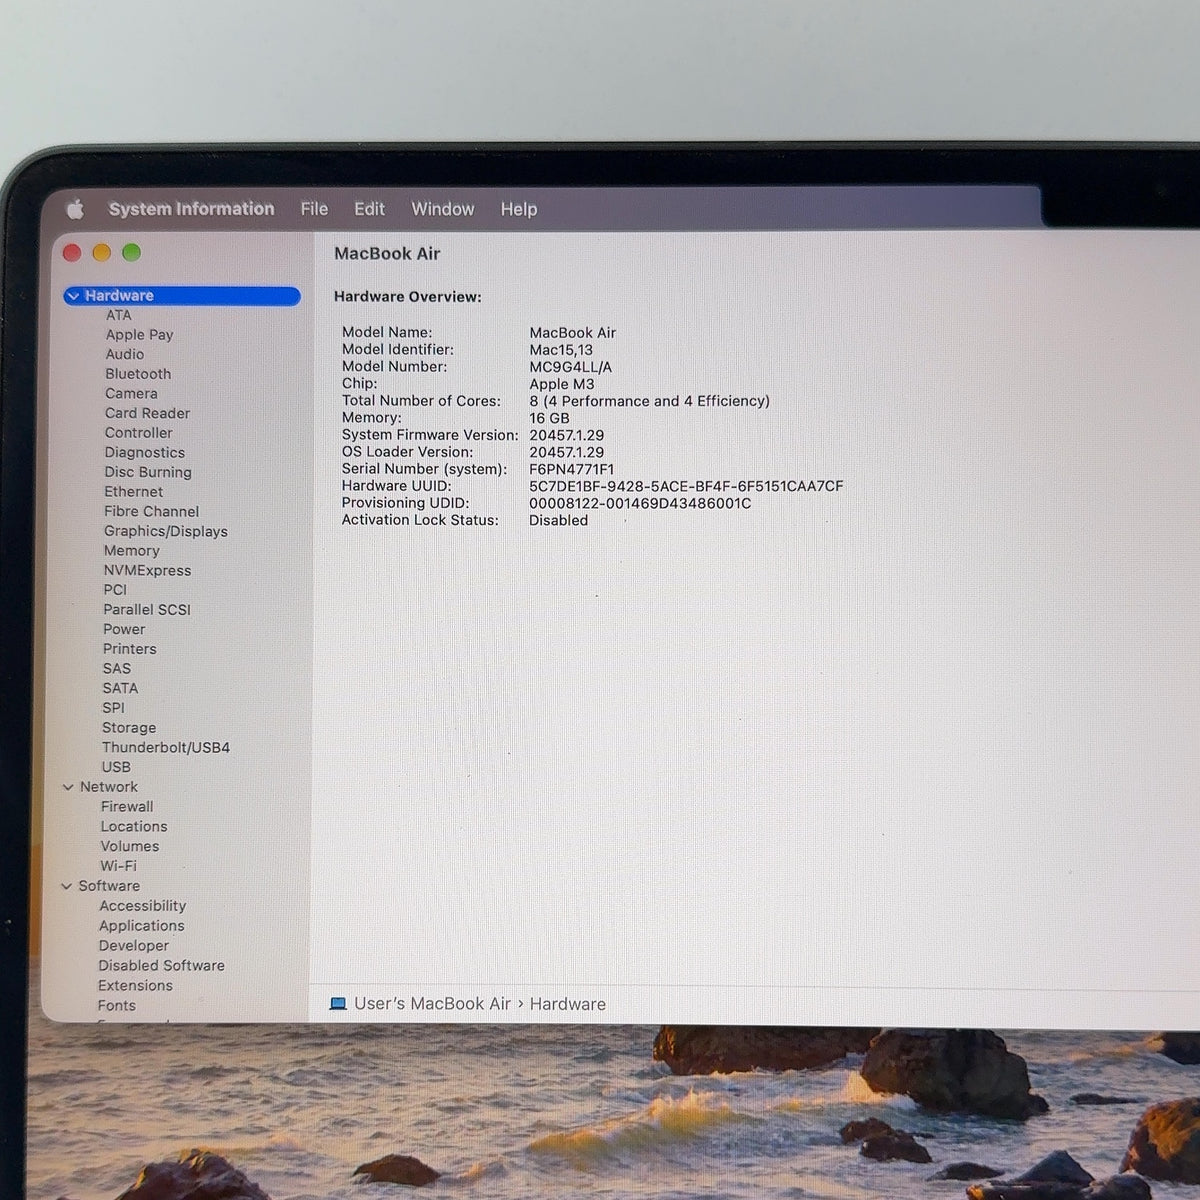Viewport: 1200px width, 1200px height.
Task: Select Ethernet in the sidebar
Action: pyautogui.click(x=133, y=492)
